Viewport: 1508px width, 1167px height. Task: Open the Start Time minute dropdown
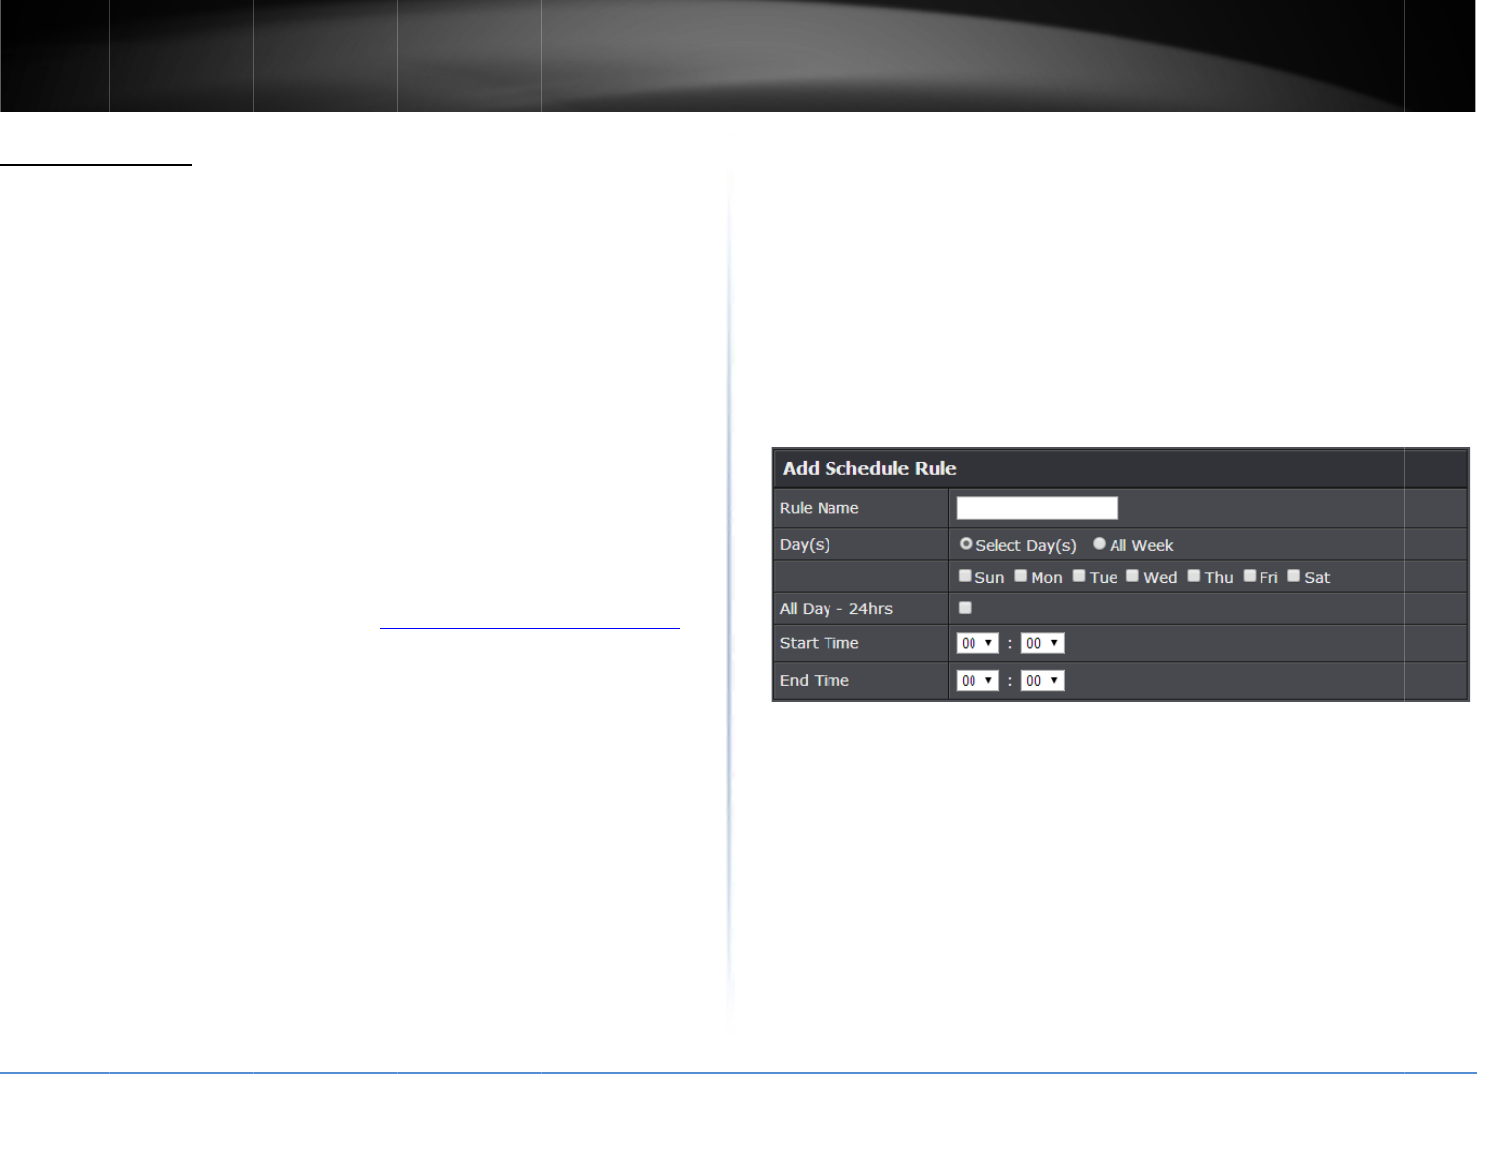(1042, 643)
